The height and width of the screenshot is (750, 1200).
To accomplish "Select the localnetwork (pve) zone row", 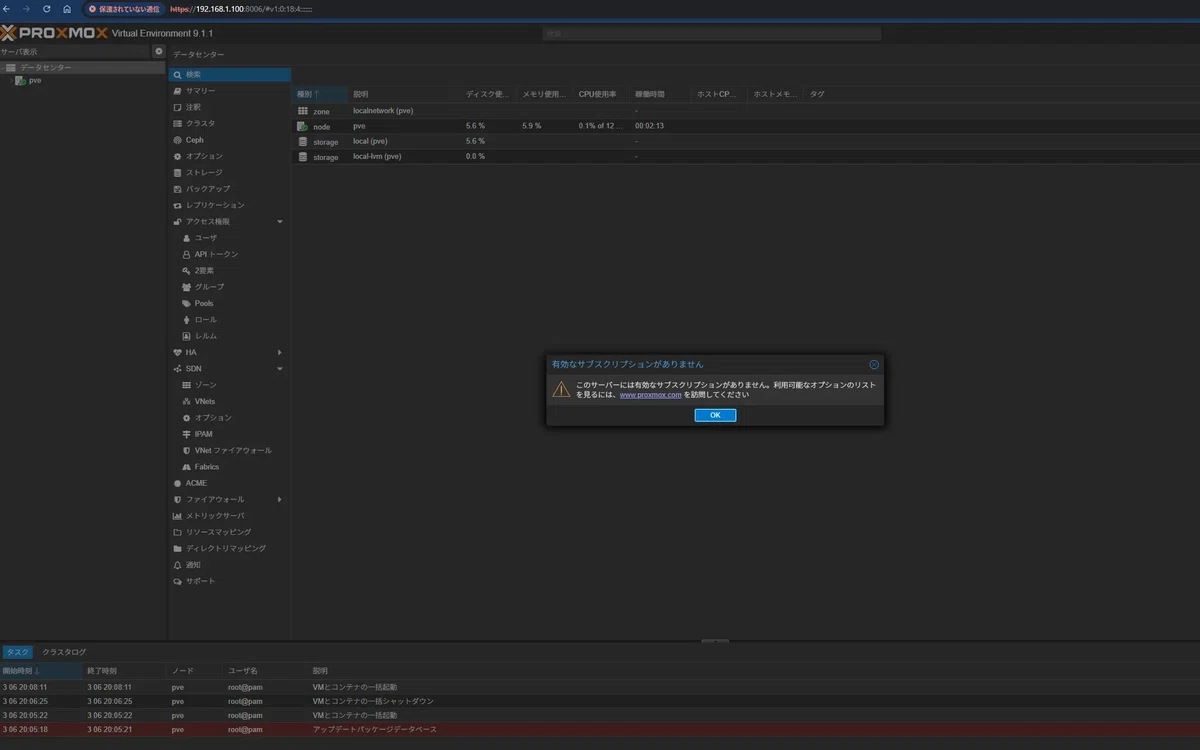I will (x=745, y=111).
